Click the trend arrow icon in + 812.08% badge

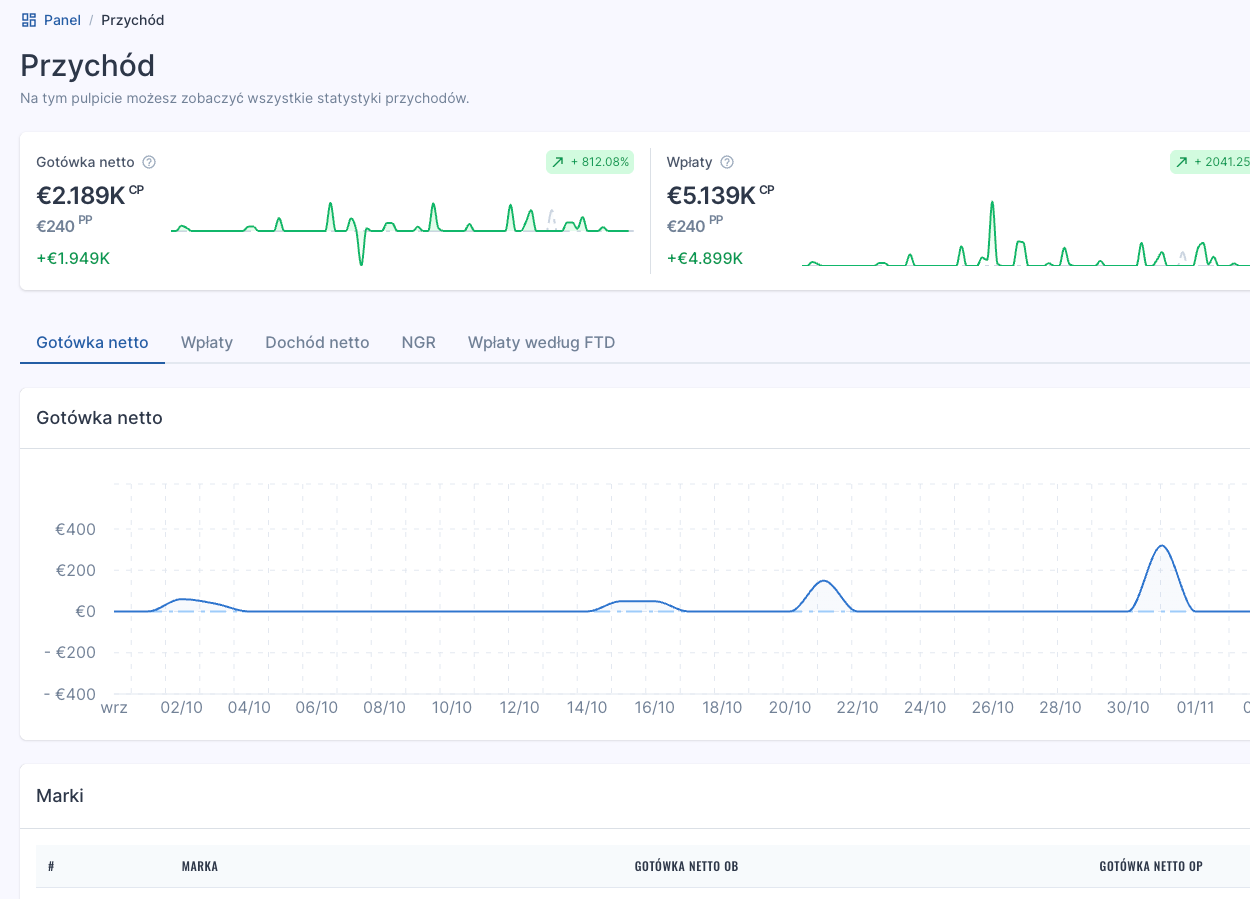click(559, 162)
